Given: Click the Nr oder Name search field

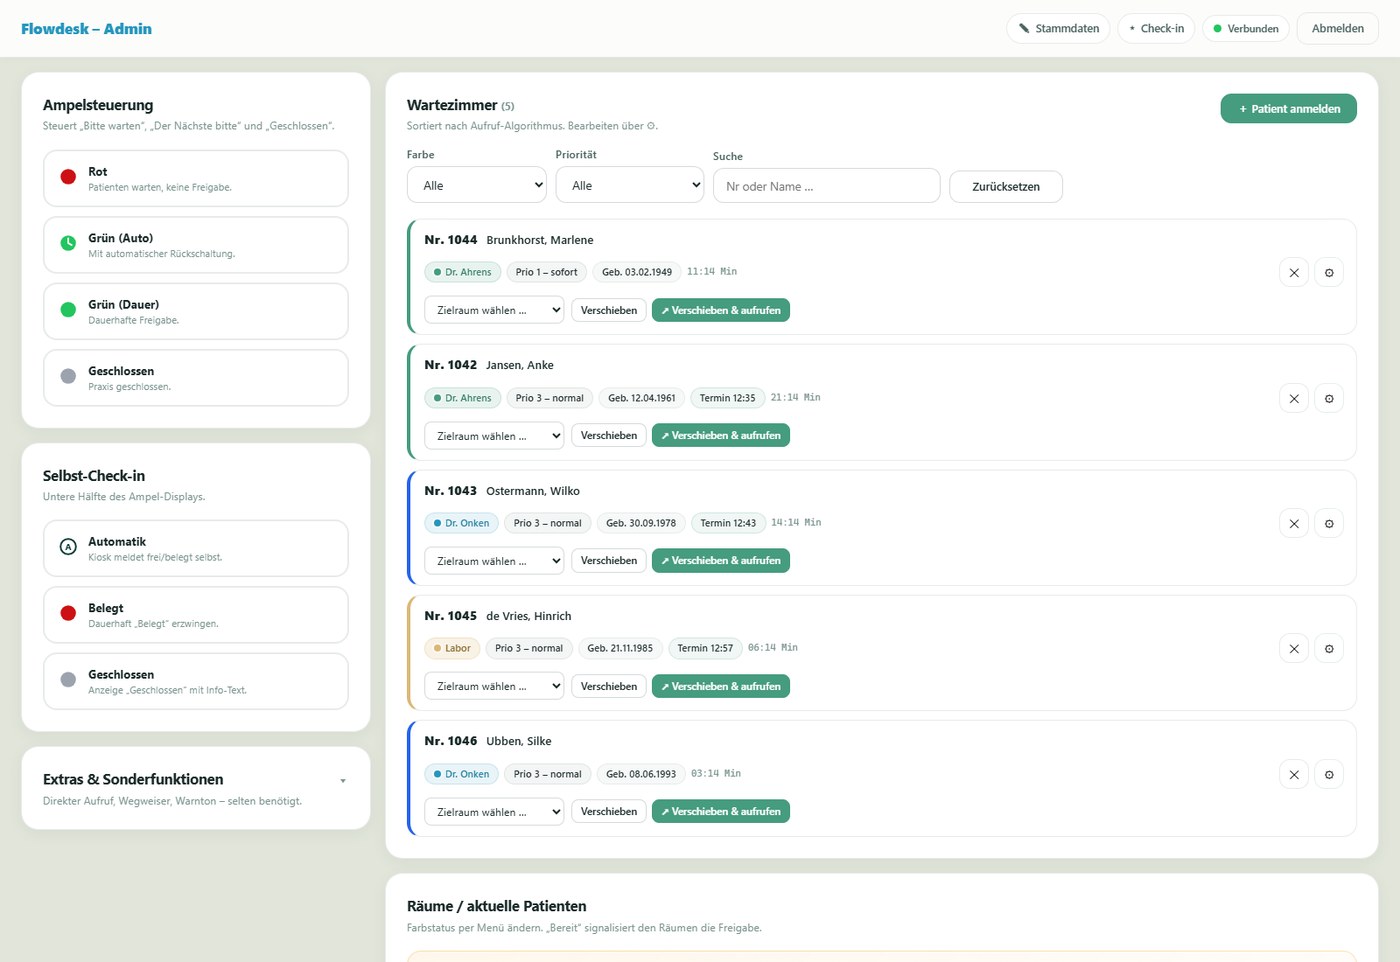Looking at the screenshot, I should coord(827,186).
